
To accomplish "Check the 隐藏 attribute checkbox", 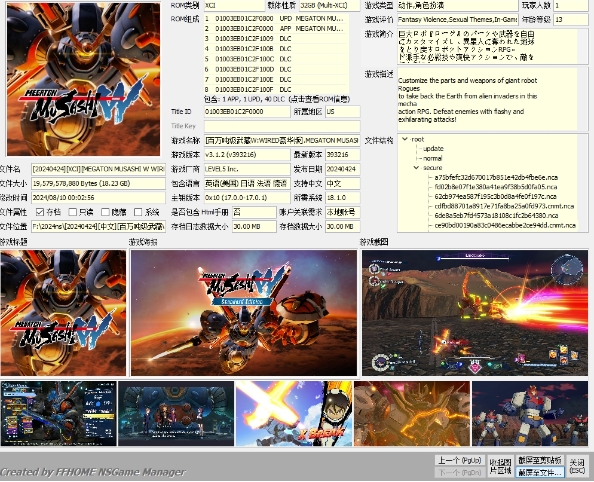I will click(105, 212).
